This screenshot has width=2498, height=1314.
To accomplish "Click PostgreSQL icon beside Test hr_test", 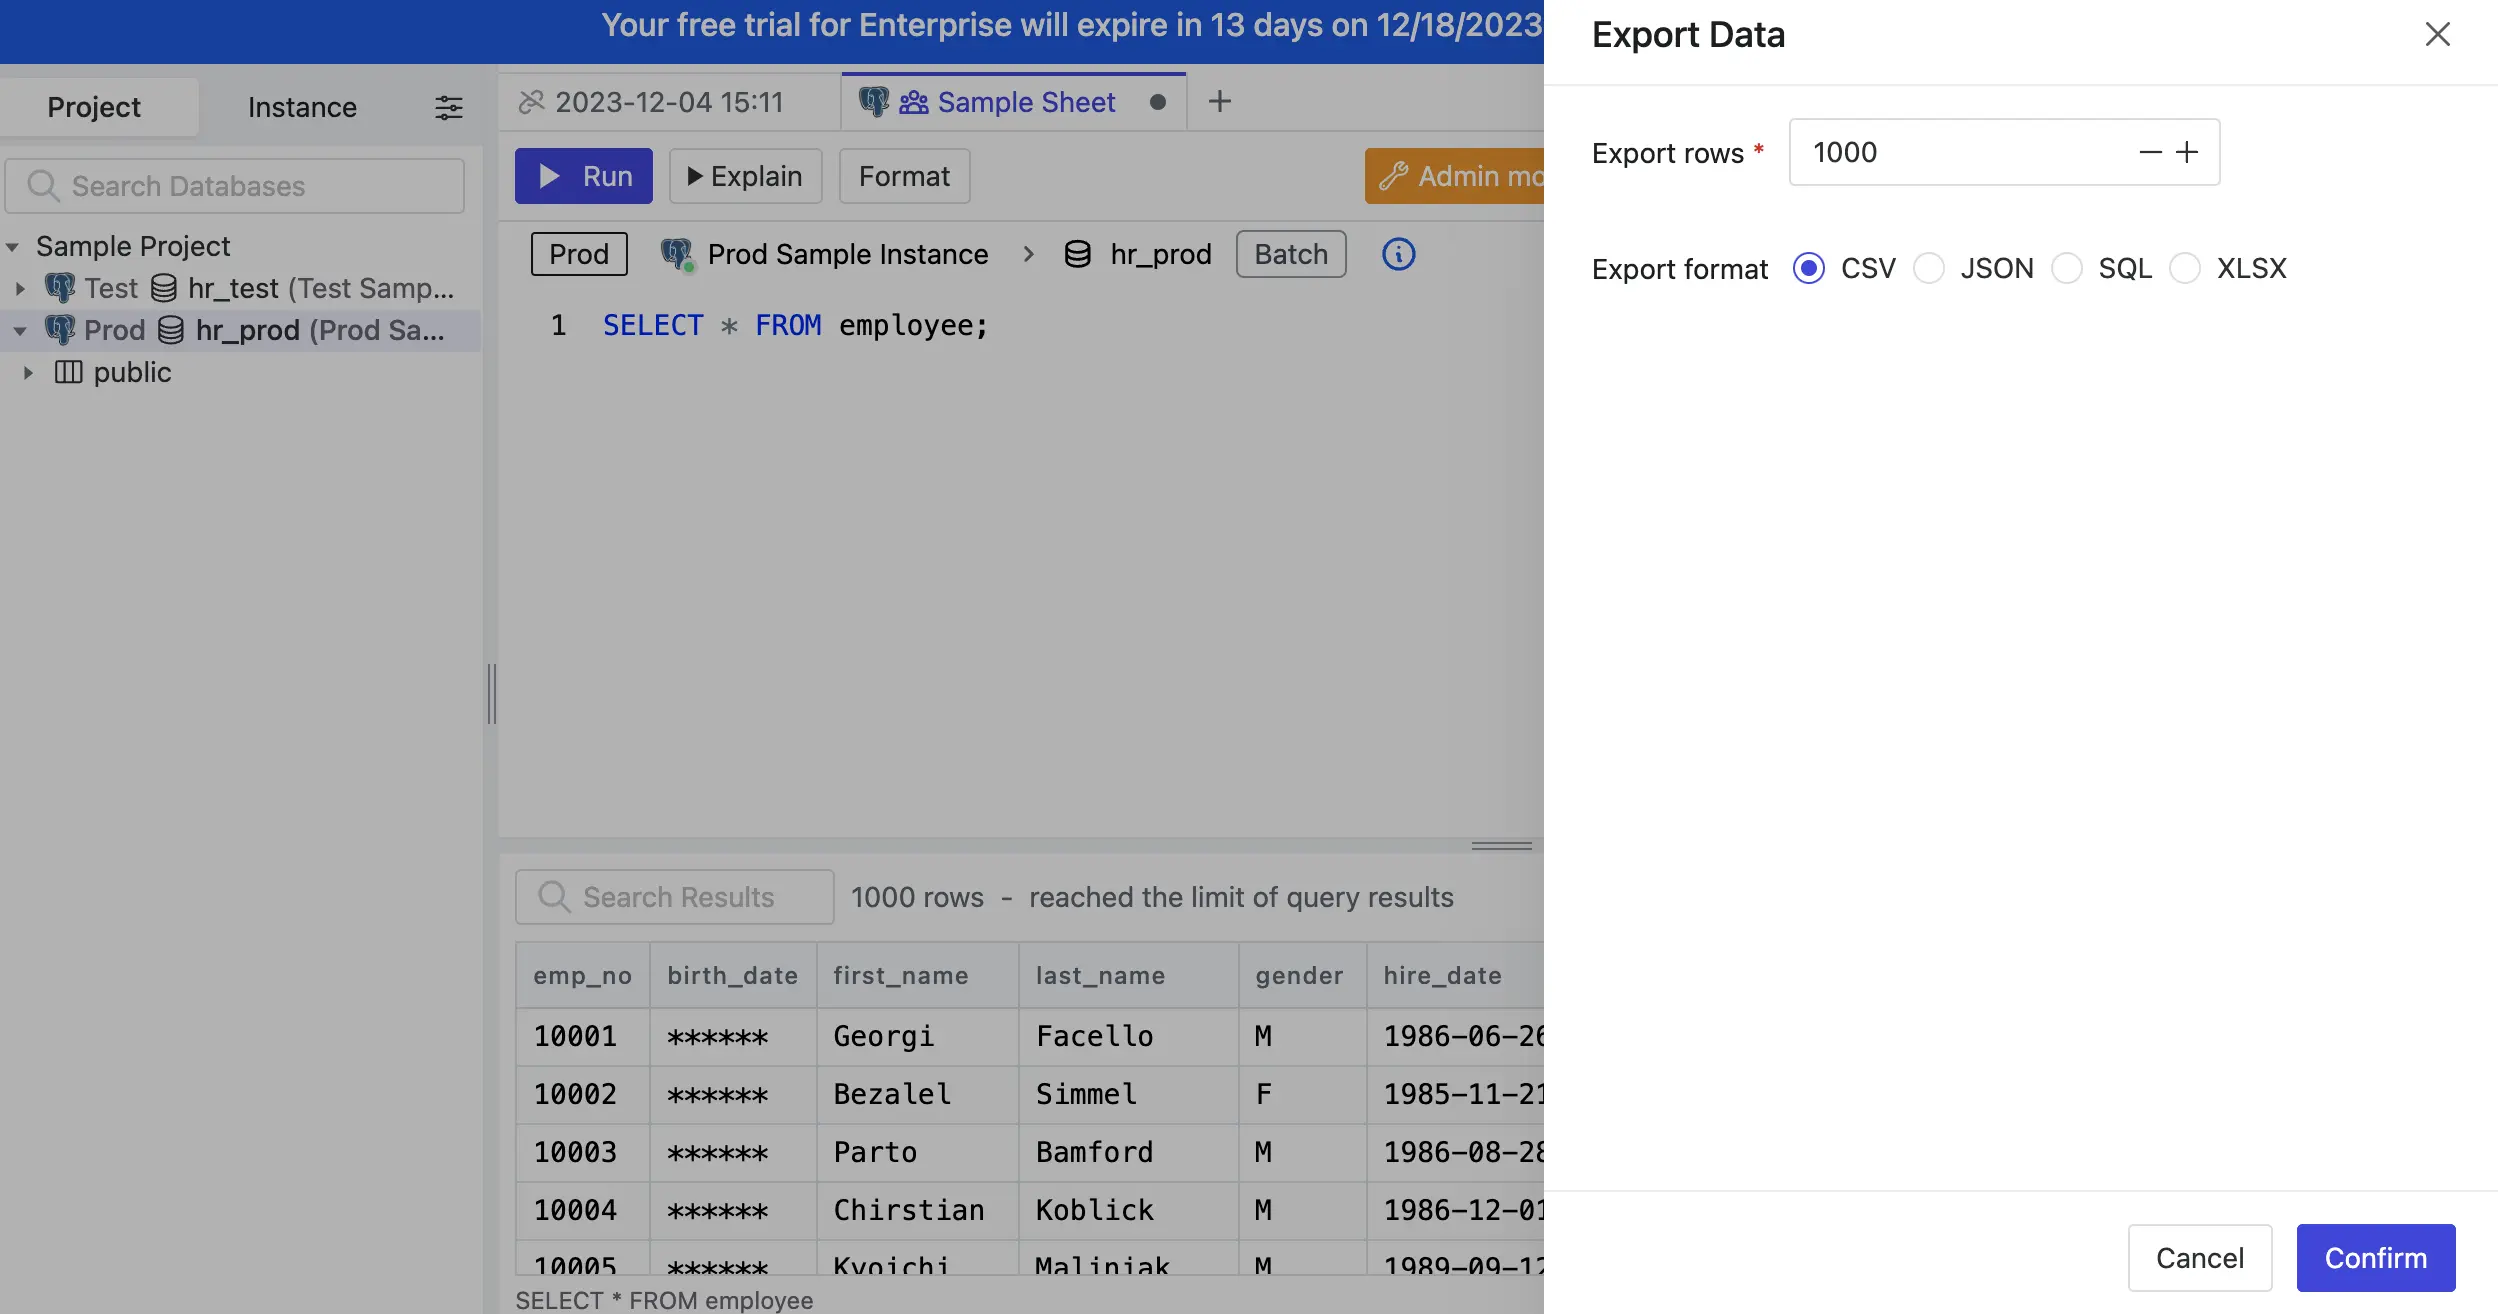I will [60, 288].
